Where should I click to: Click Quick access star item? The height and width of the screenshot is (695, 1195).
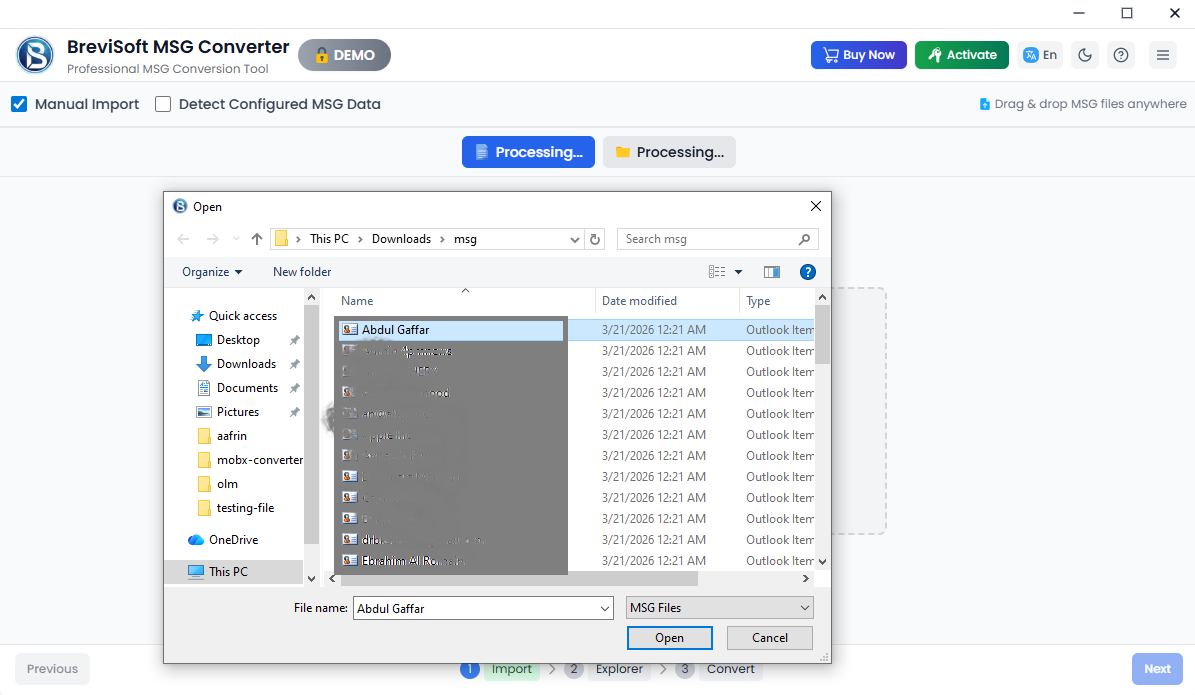tap(242, 315)
